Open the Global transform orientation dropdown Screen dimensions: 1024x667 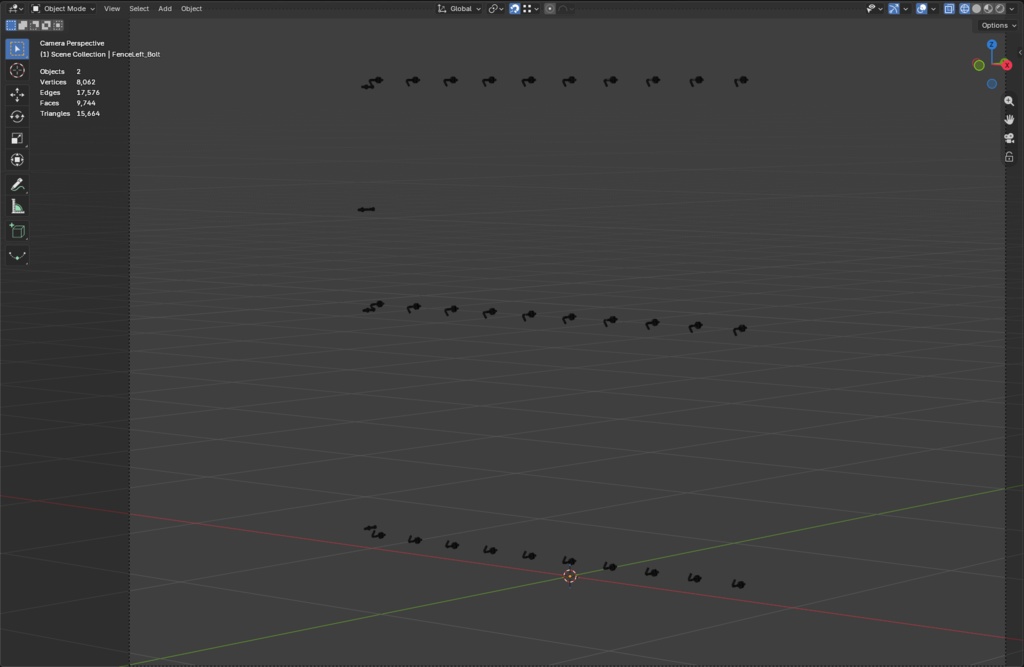[460, 8]
